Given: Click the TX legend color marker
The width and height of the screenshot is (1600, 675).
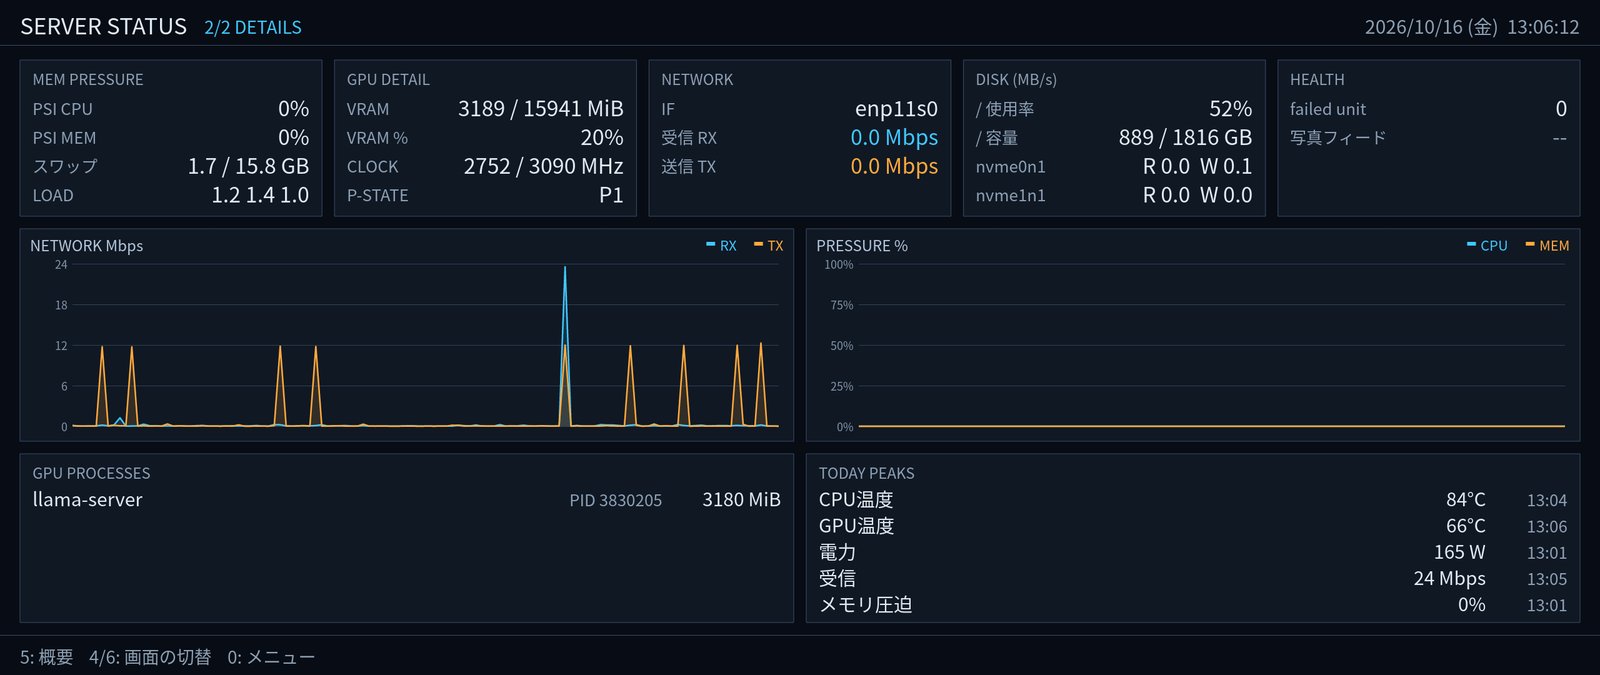Looking at the screenshot, I should 758,244.
